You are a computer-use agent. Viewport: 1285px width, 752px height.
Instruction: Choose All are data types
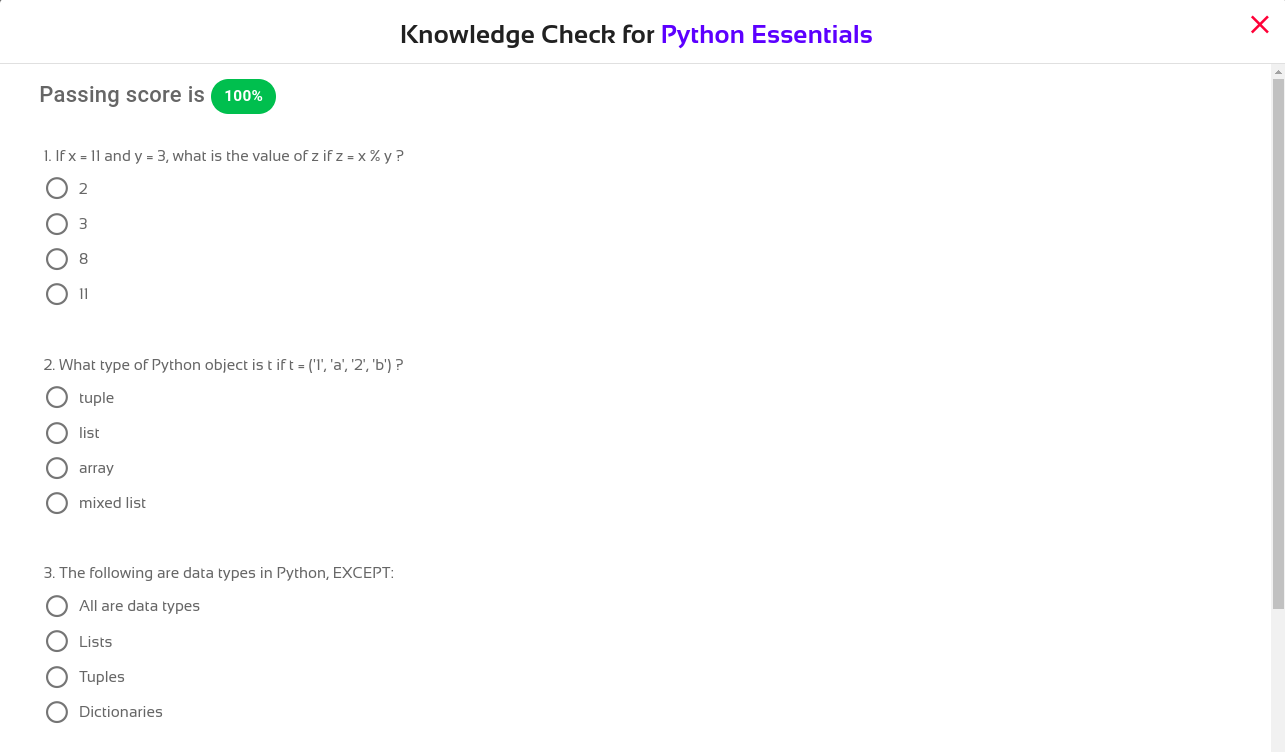coord(57,606)
